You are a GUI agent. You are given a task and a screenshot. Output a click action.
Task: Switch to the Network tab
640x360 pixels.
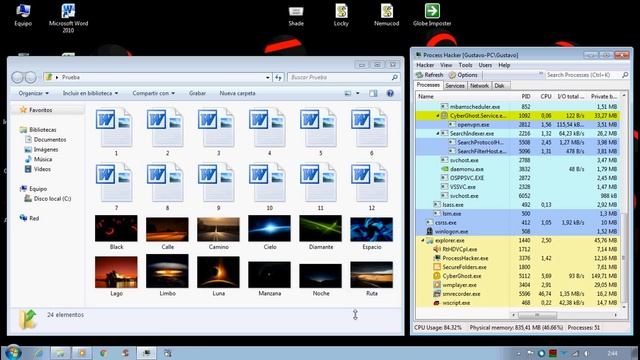point(479,86)
